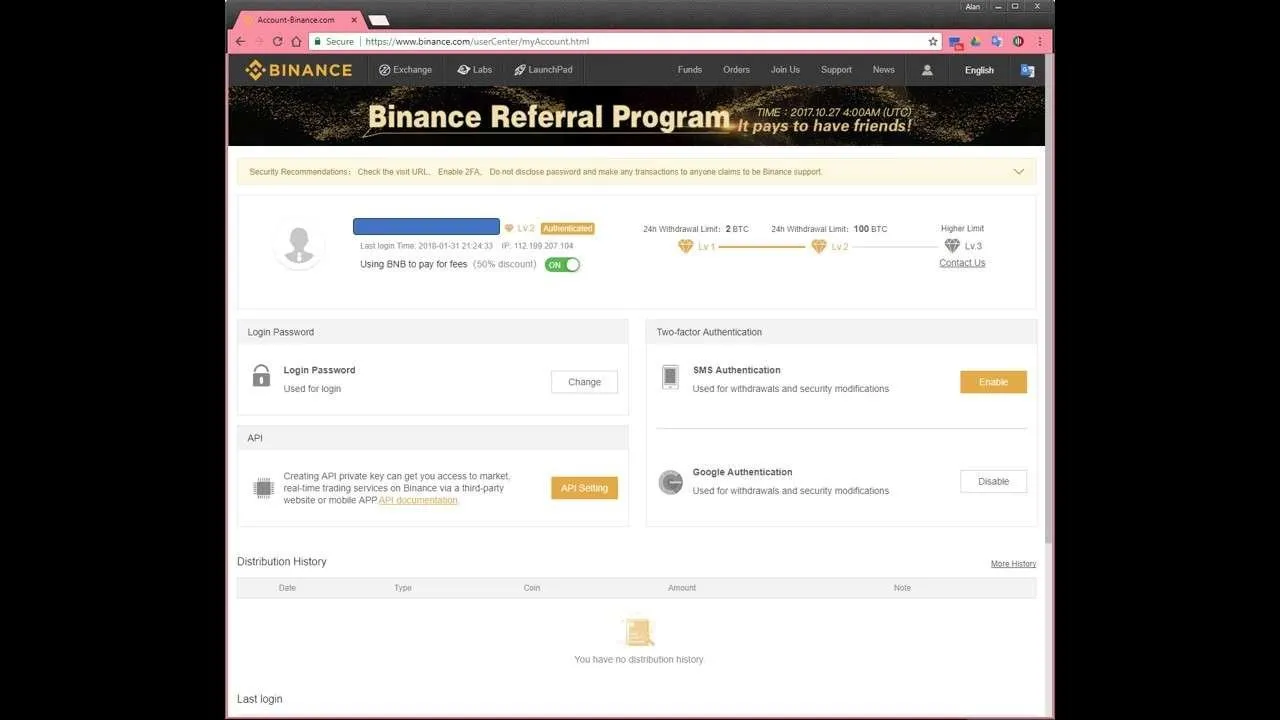Open the Orders menu

(736, 70)
